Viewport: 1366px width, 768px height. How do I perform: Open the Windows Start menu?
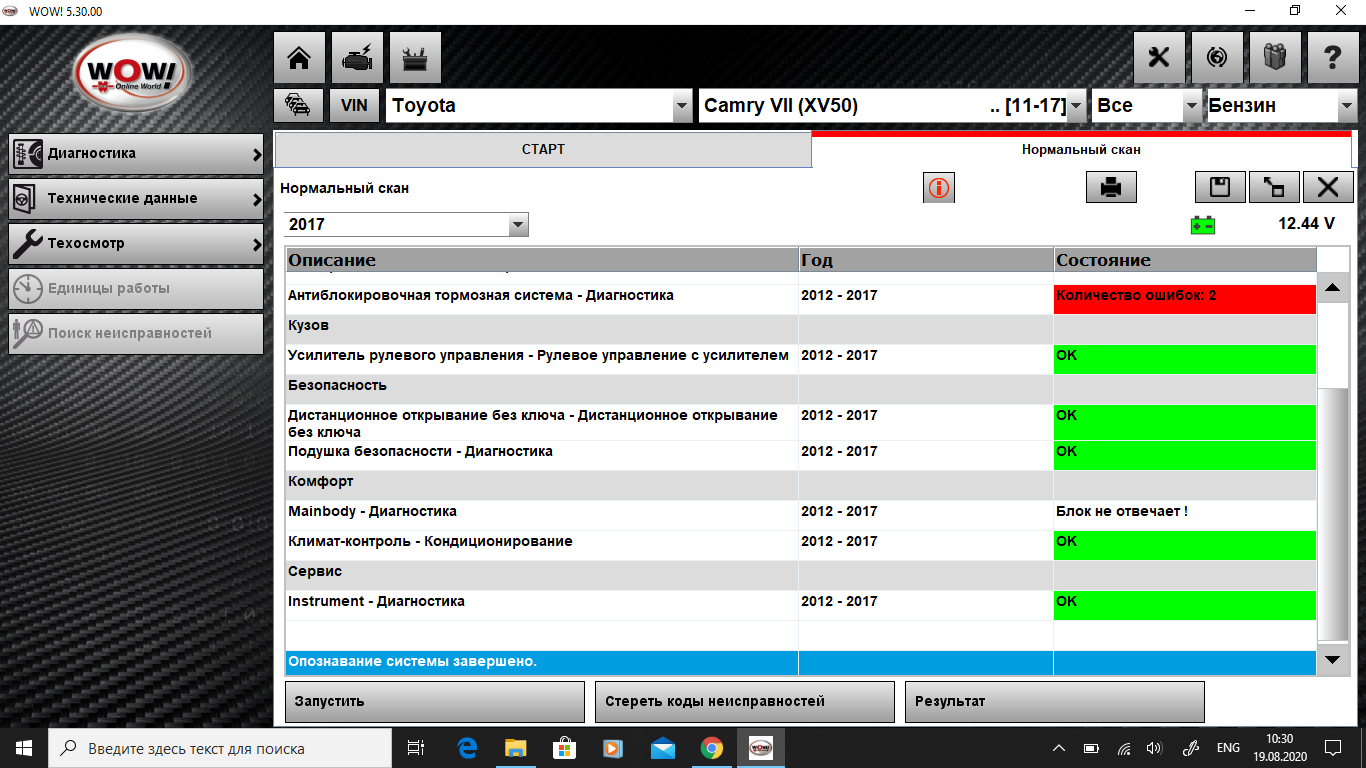(24, 748)
